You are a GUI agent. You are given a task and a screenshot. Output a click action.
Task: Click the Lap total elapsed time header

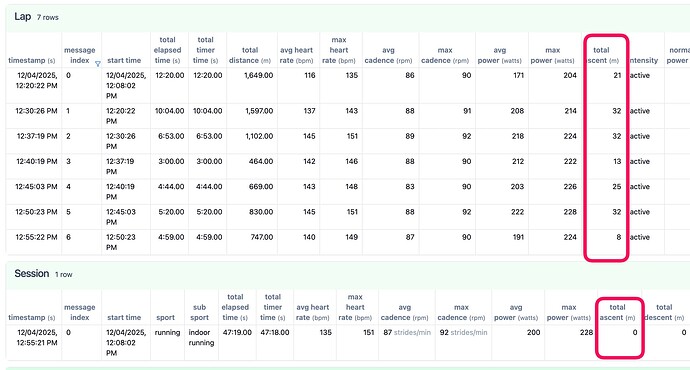[167, 50]
